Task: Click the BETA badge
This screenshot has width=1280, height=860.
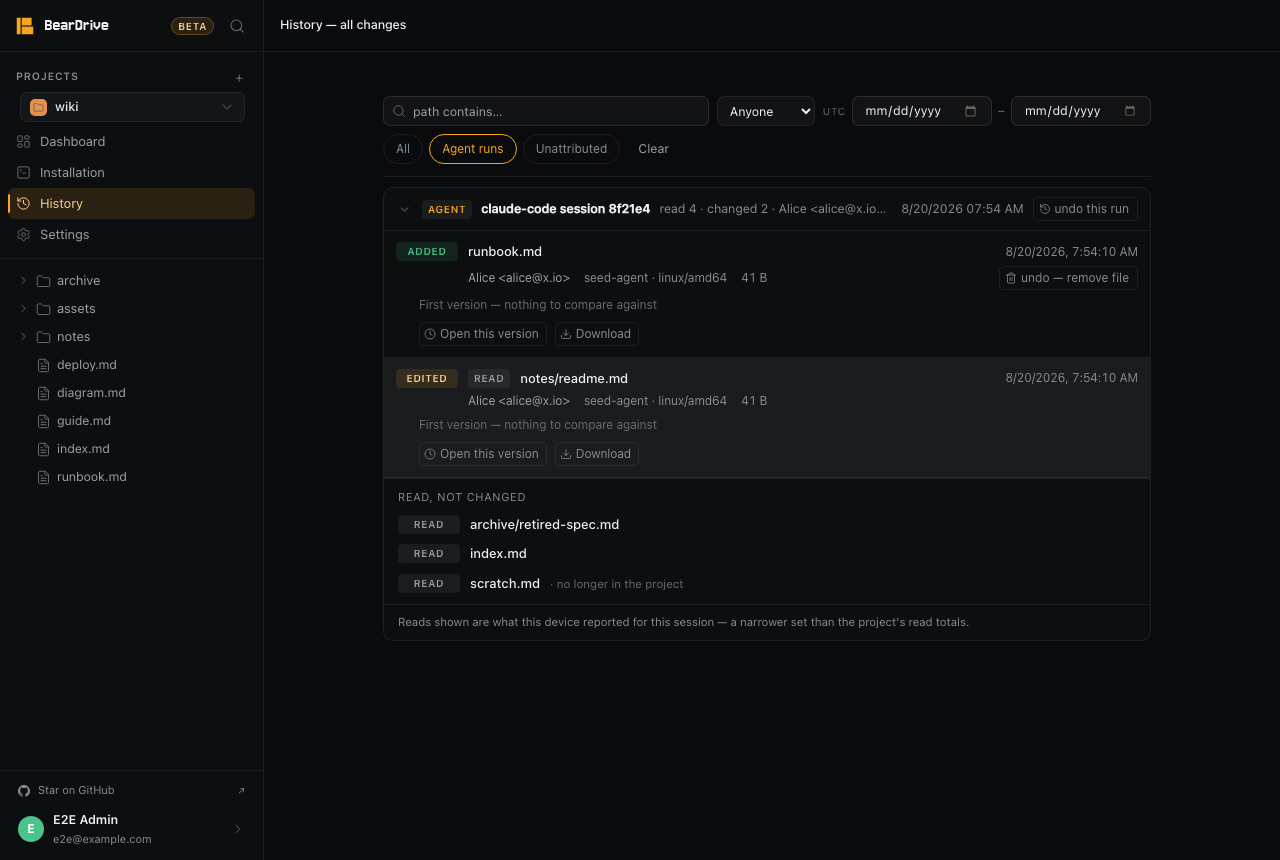Action: click(x=192, y=26)
